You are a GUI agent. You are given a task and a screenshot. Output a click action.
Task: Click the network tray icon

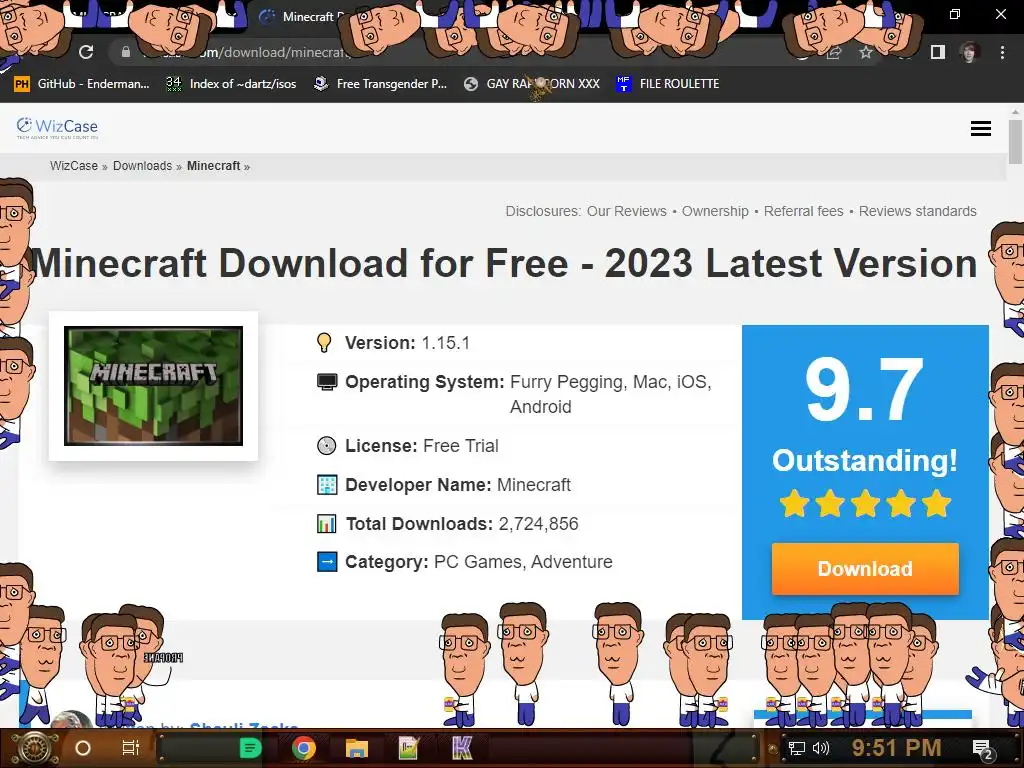[796, 748]
